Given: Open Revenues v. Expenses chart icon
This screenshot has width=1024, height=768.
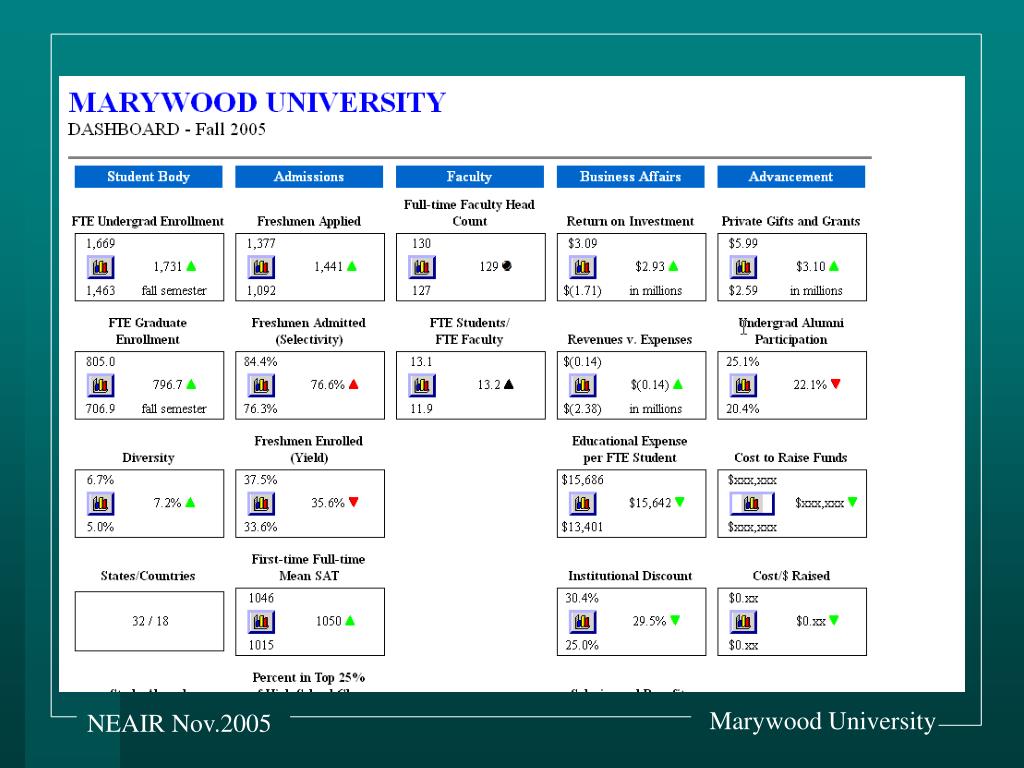Looking at the screenshot, I should pos(583,385).
